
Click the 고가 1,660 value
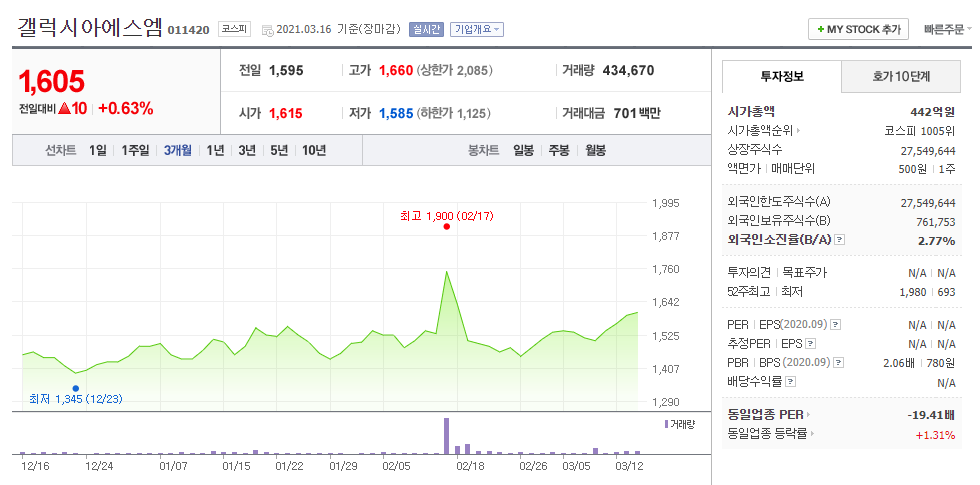point(396,71)
